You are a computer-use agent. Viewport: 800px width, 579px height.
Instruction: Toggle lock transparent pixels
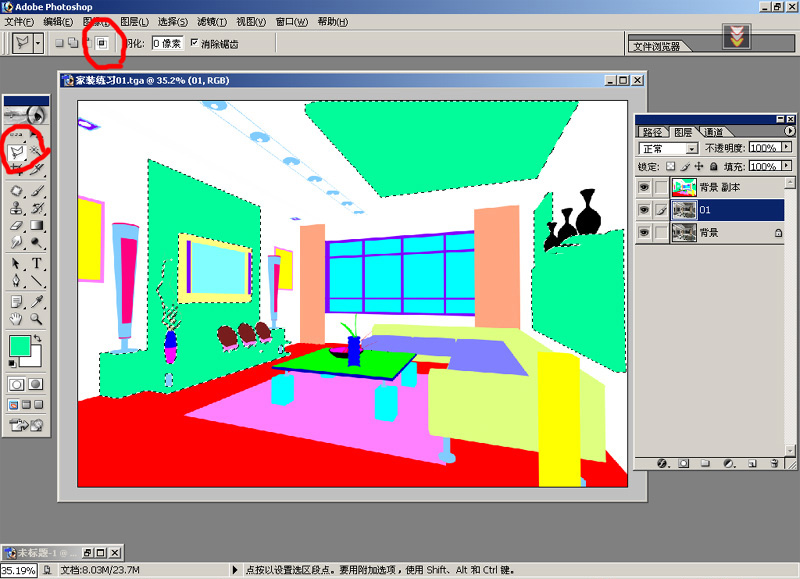(670, 166)
